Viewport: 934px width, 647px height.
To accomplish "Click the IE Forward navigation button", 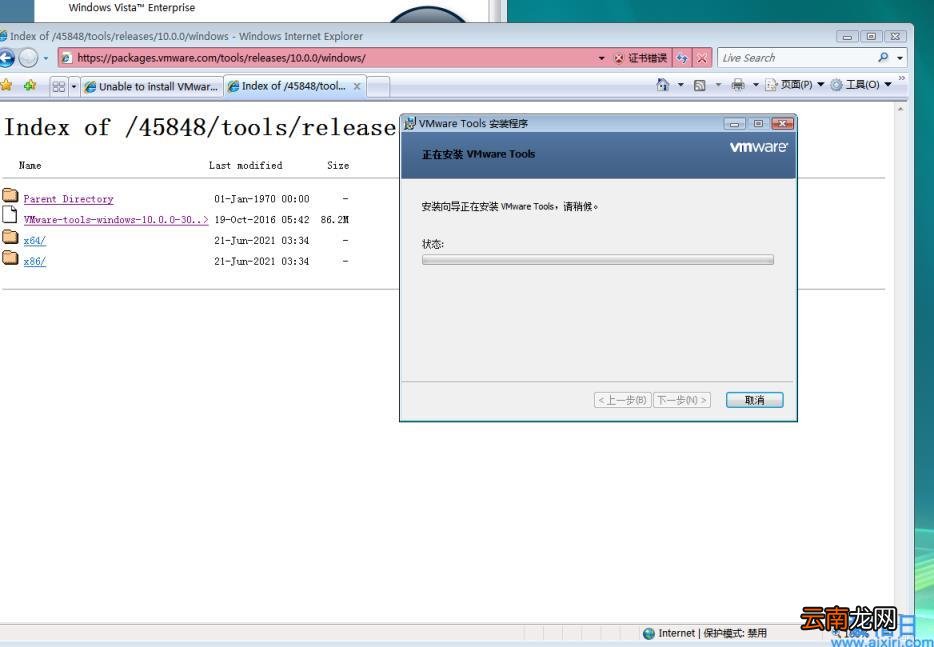I will coord(28,58).
